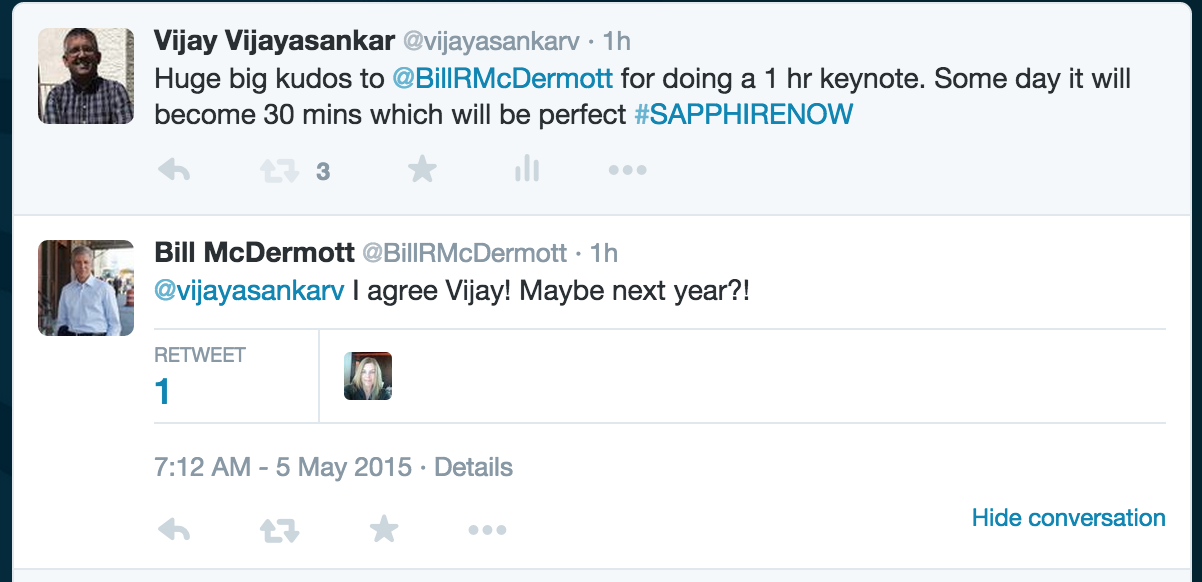
Task: Retweet Vijay's keynote kudos tweet
Action: tap(278, 171)
